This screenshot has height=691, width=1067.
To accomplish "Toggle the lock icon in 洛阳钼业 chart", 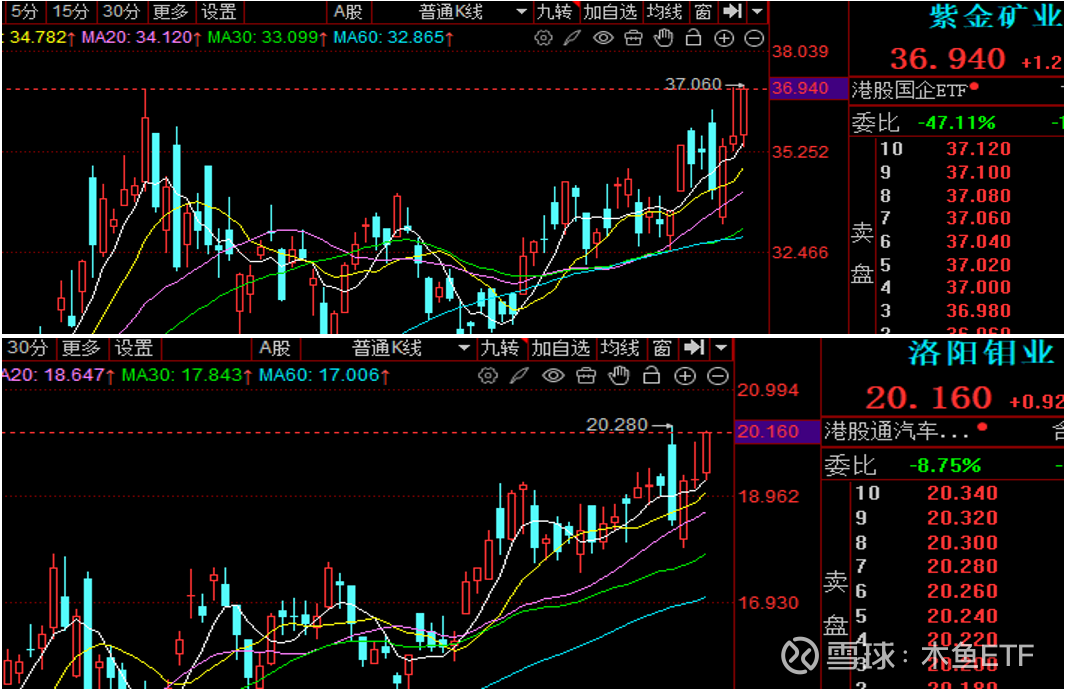I will click(x=652, y=375).
